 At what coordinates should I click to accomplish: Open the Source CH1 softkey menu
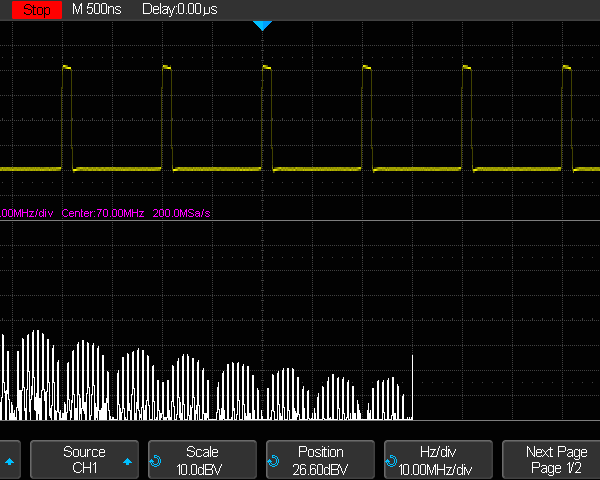83,460
